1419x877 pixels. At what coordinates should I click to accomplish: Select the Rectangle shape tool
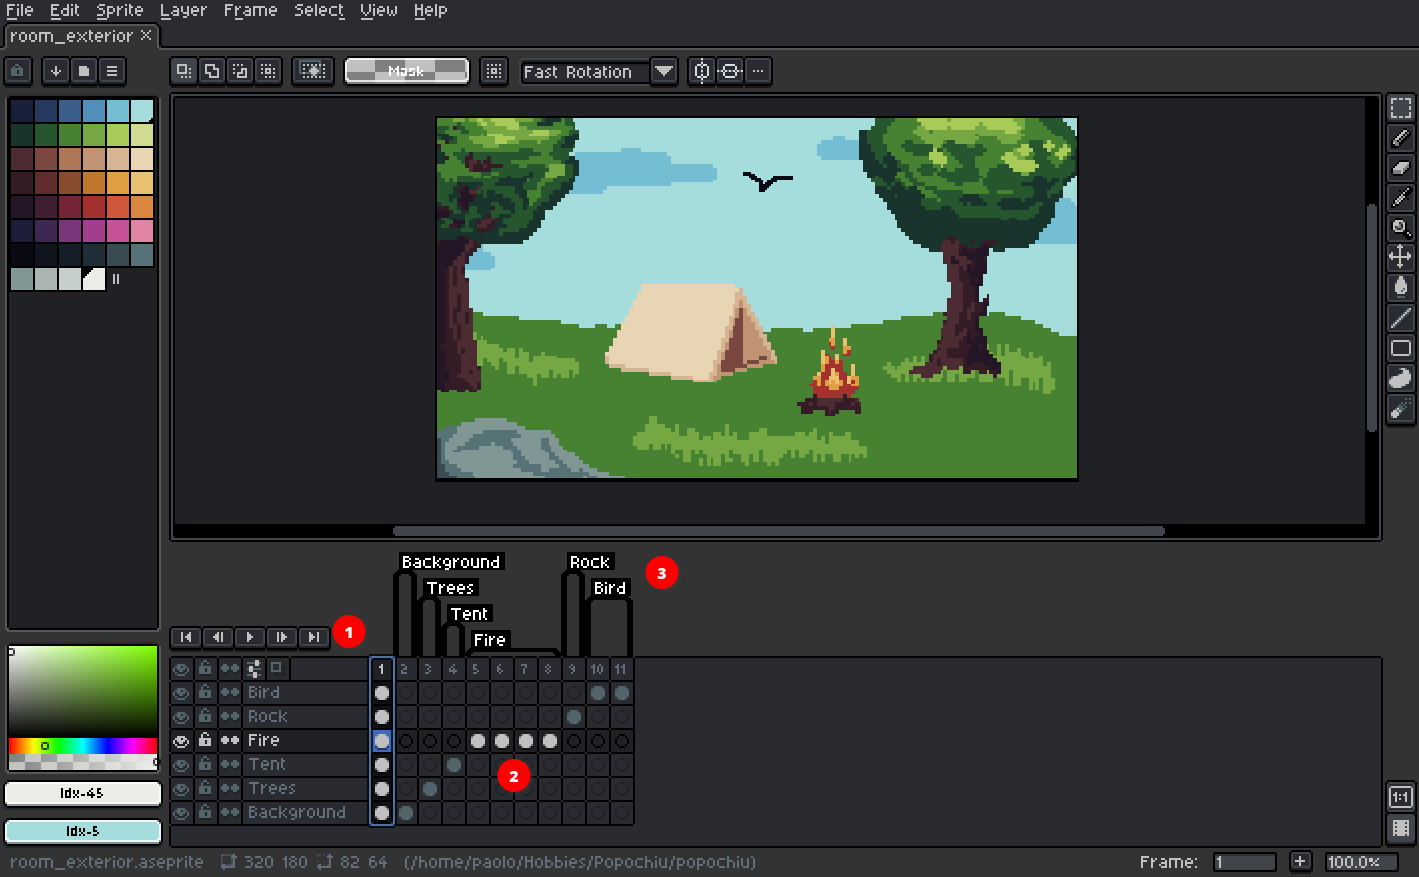1400,348
